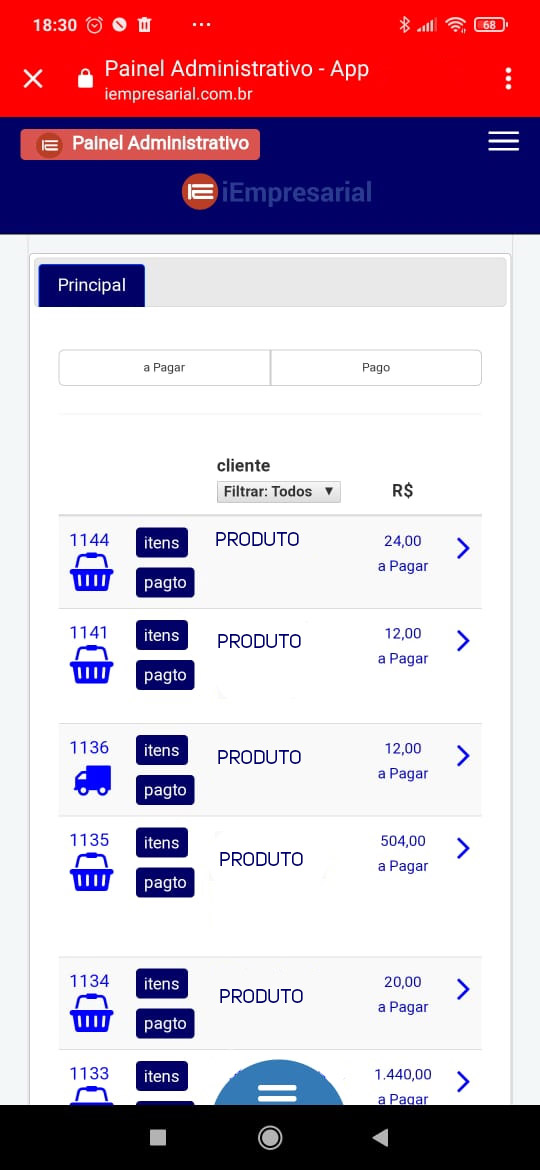Click delivery truck icon for order 1136
The width and height of the screenshot is (540, 1170).
pos(92,780)
